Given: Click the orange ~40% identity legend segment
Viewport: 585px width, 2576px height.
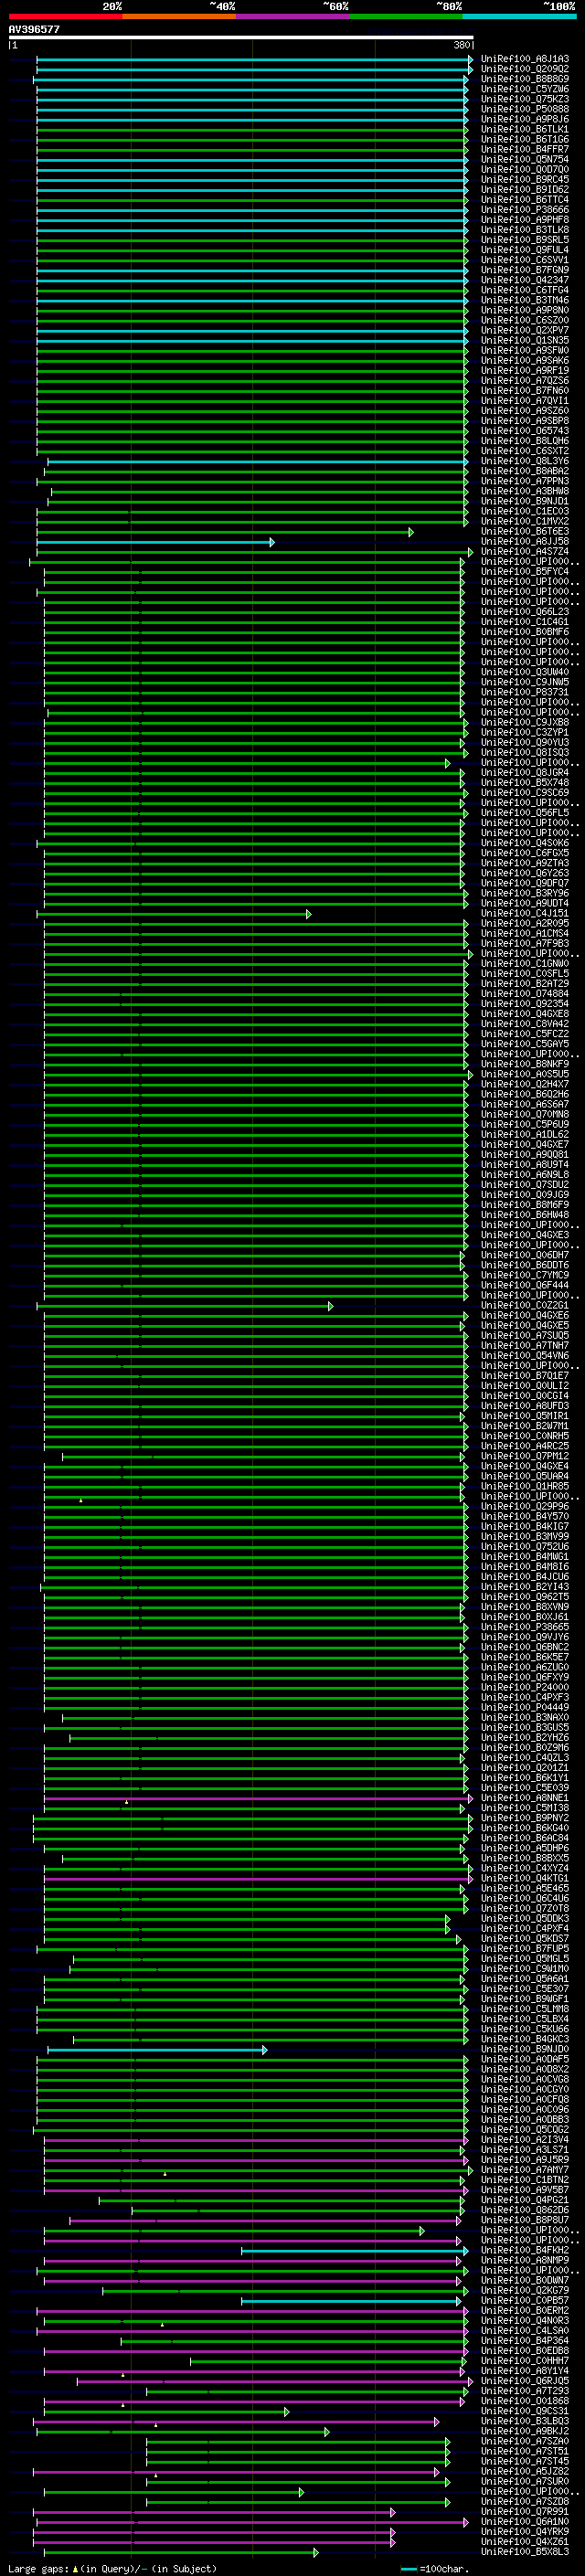Looking at the screenshot, I should [x=179, y=16].
